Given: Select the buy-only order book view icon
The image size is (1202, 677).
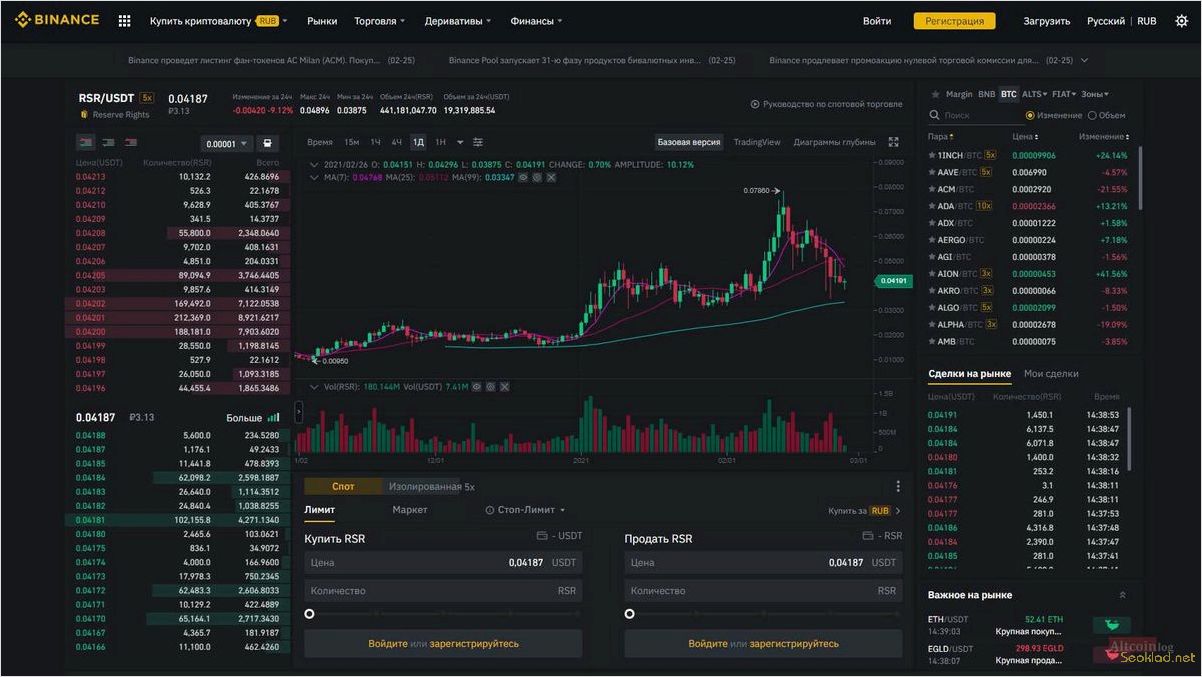Looking at the screenshot, I should (109, 143).
